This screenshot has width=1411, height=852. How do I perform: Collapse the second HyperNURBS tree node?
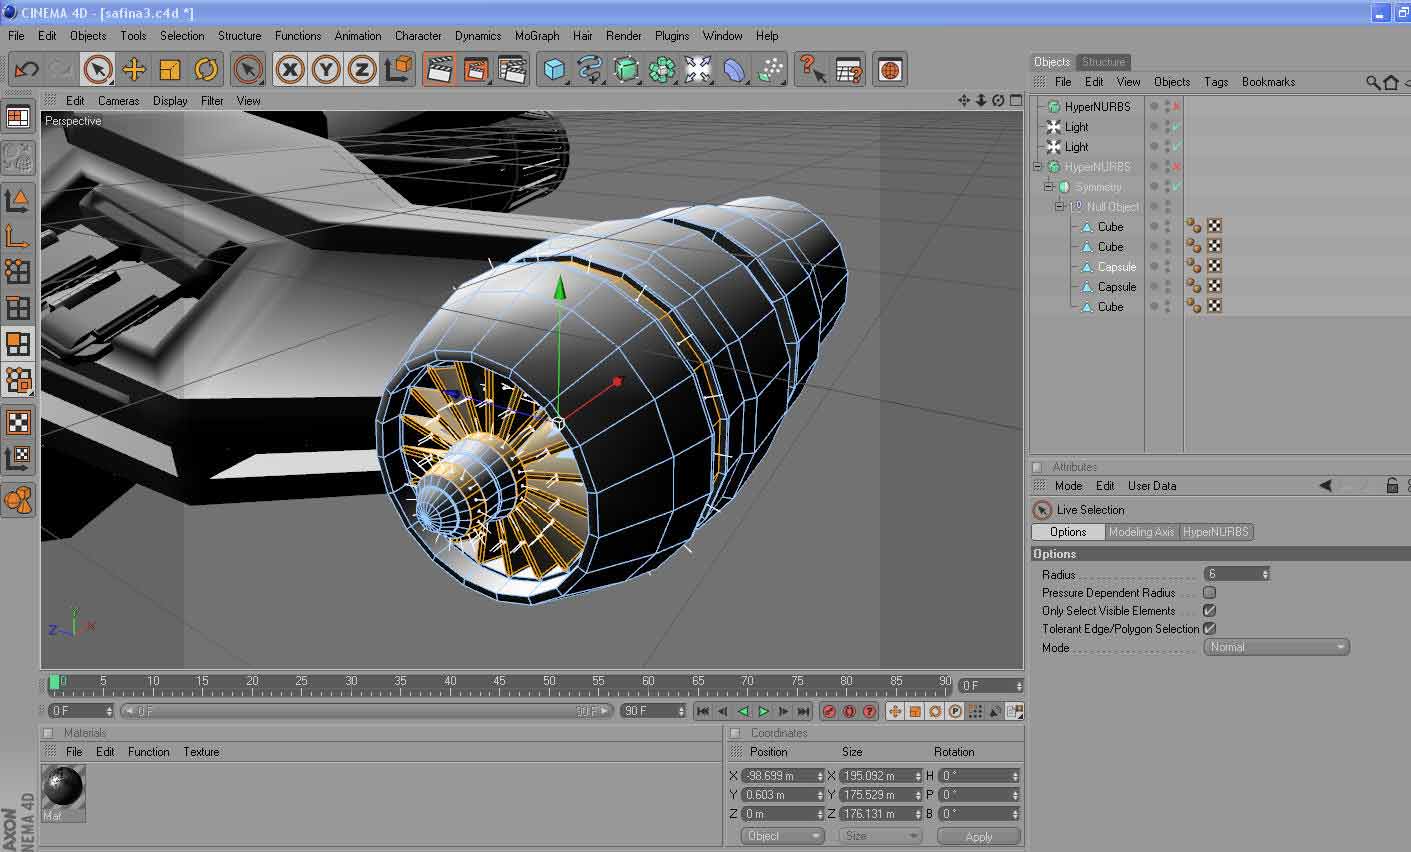(x=1037, y=167)
